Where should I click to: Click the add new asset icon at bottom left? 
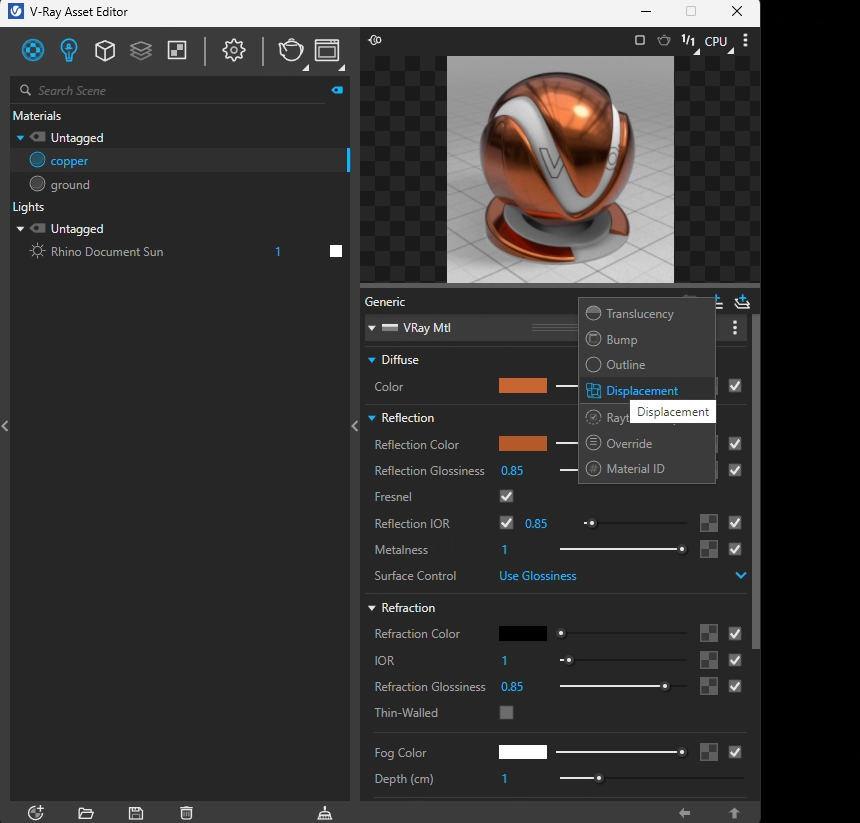click(36, 813)
